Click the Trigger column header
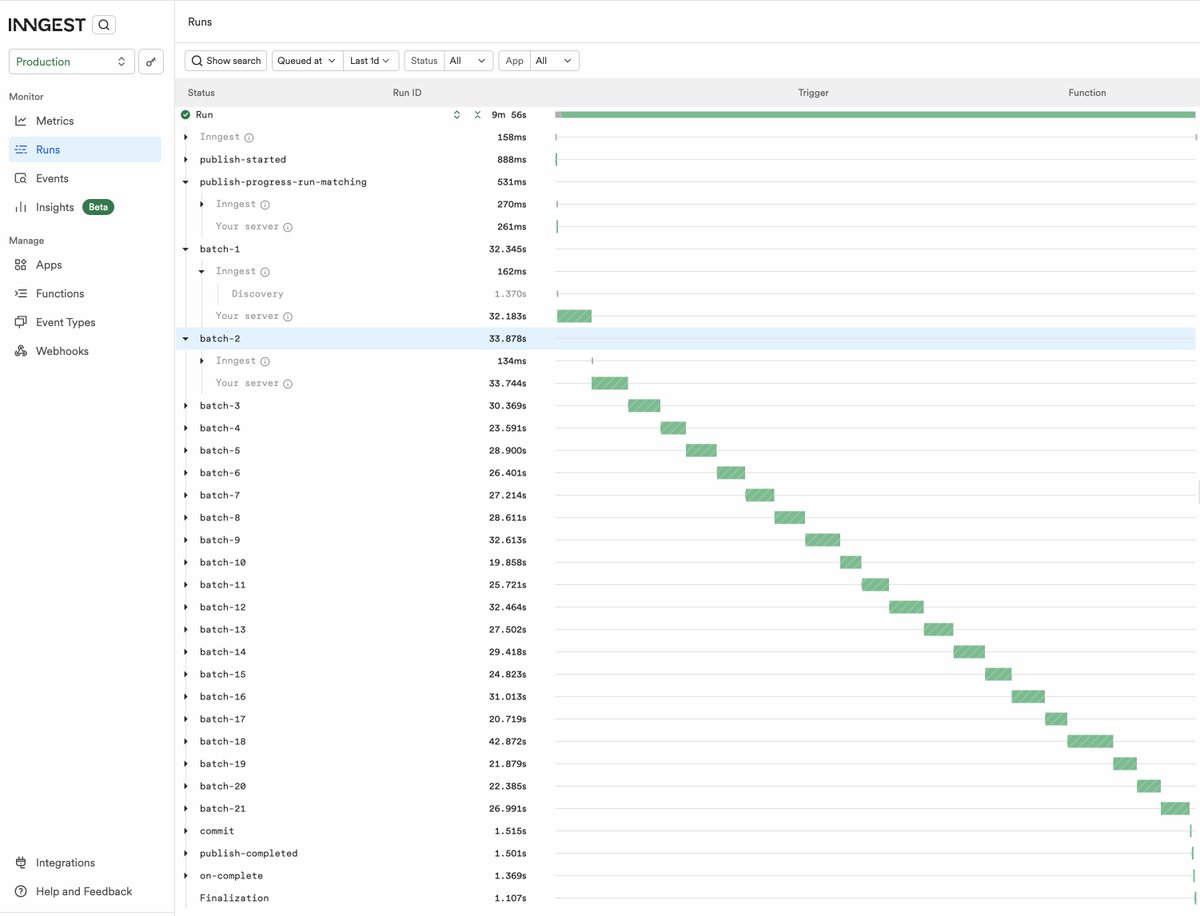The width and height of the screenshot is (1200, 916). 813,93
